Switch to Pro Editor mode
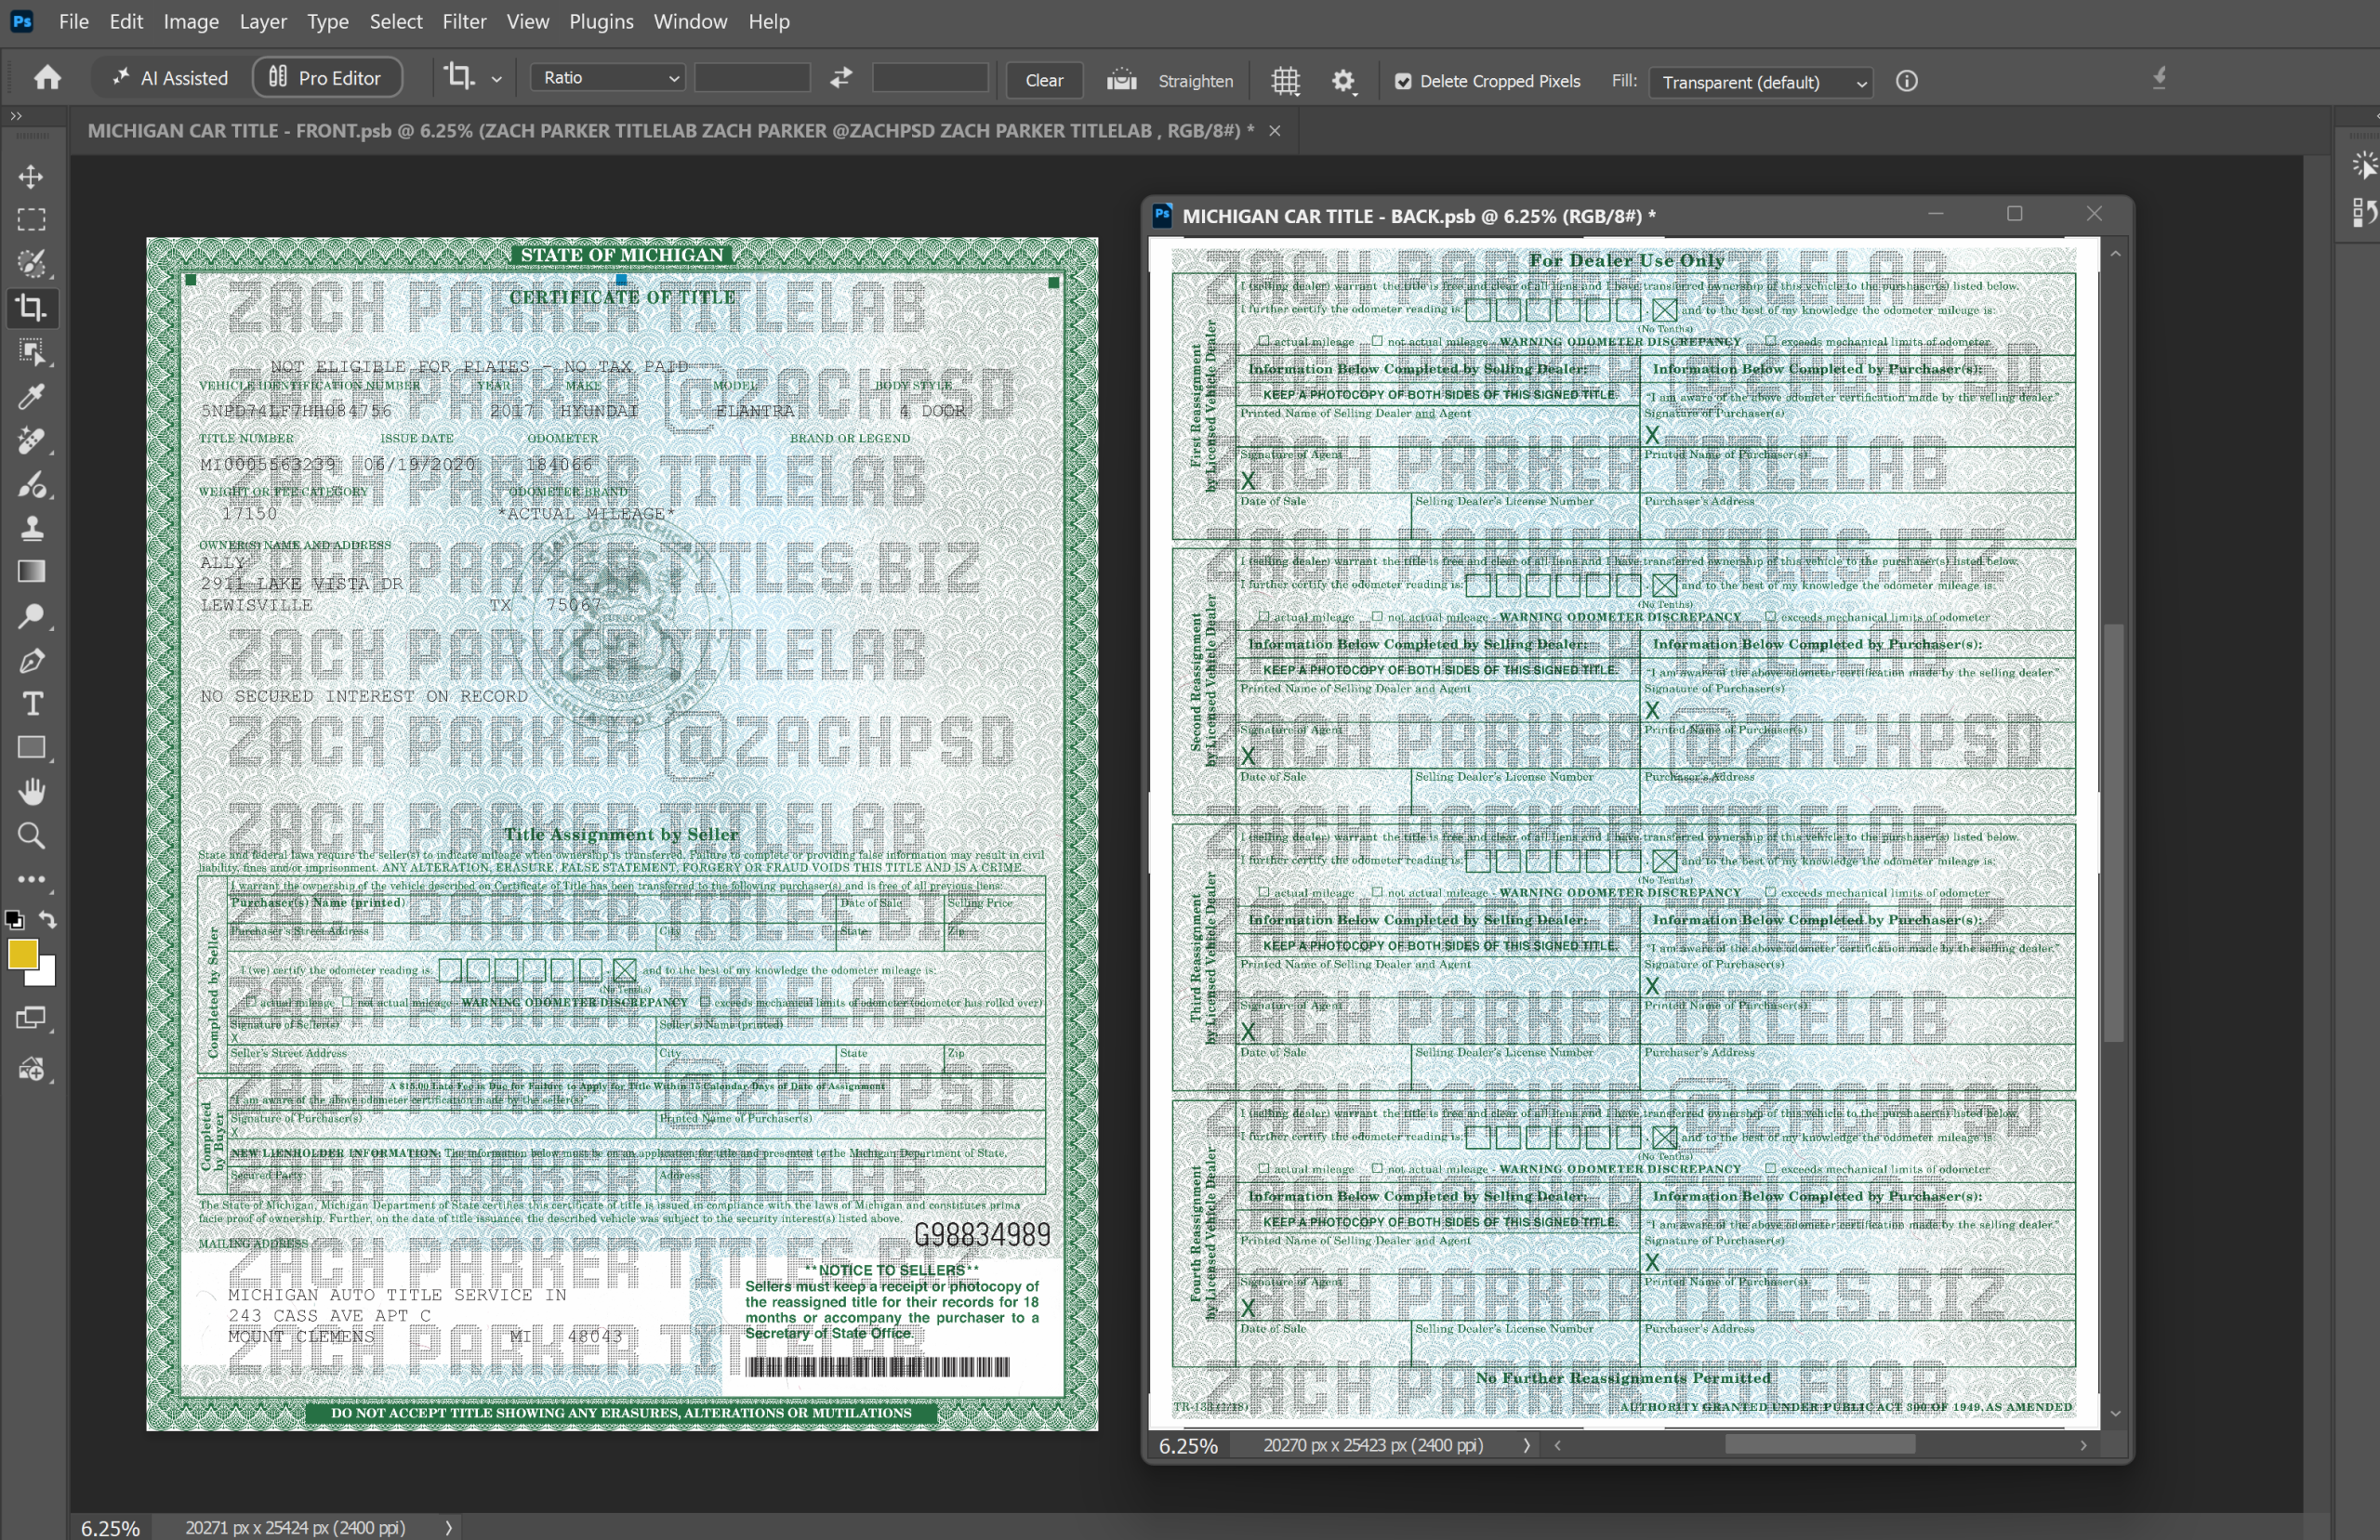 click(x=326, y=78)
